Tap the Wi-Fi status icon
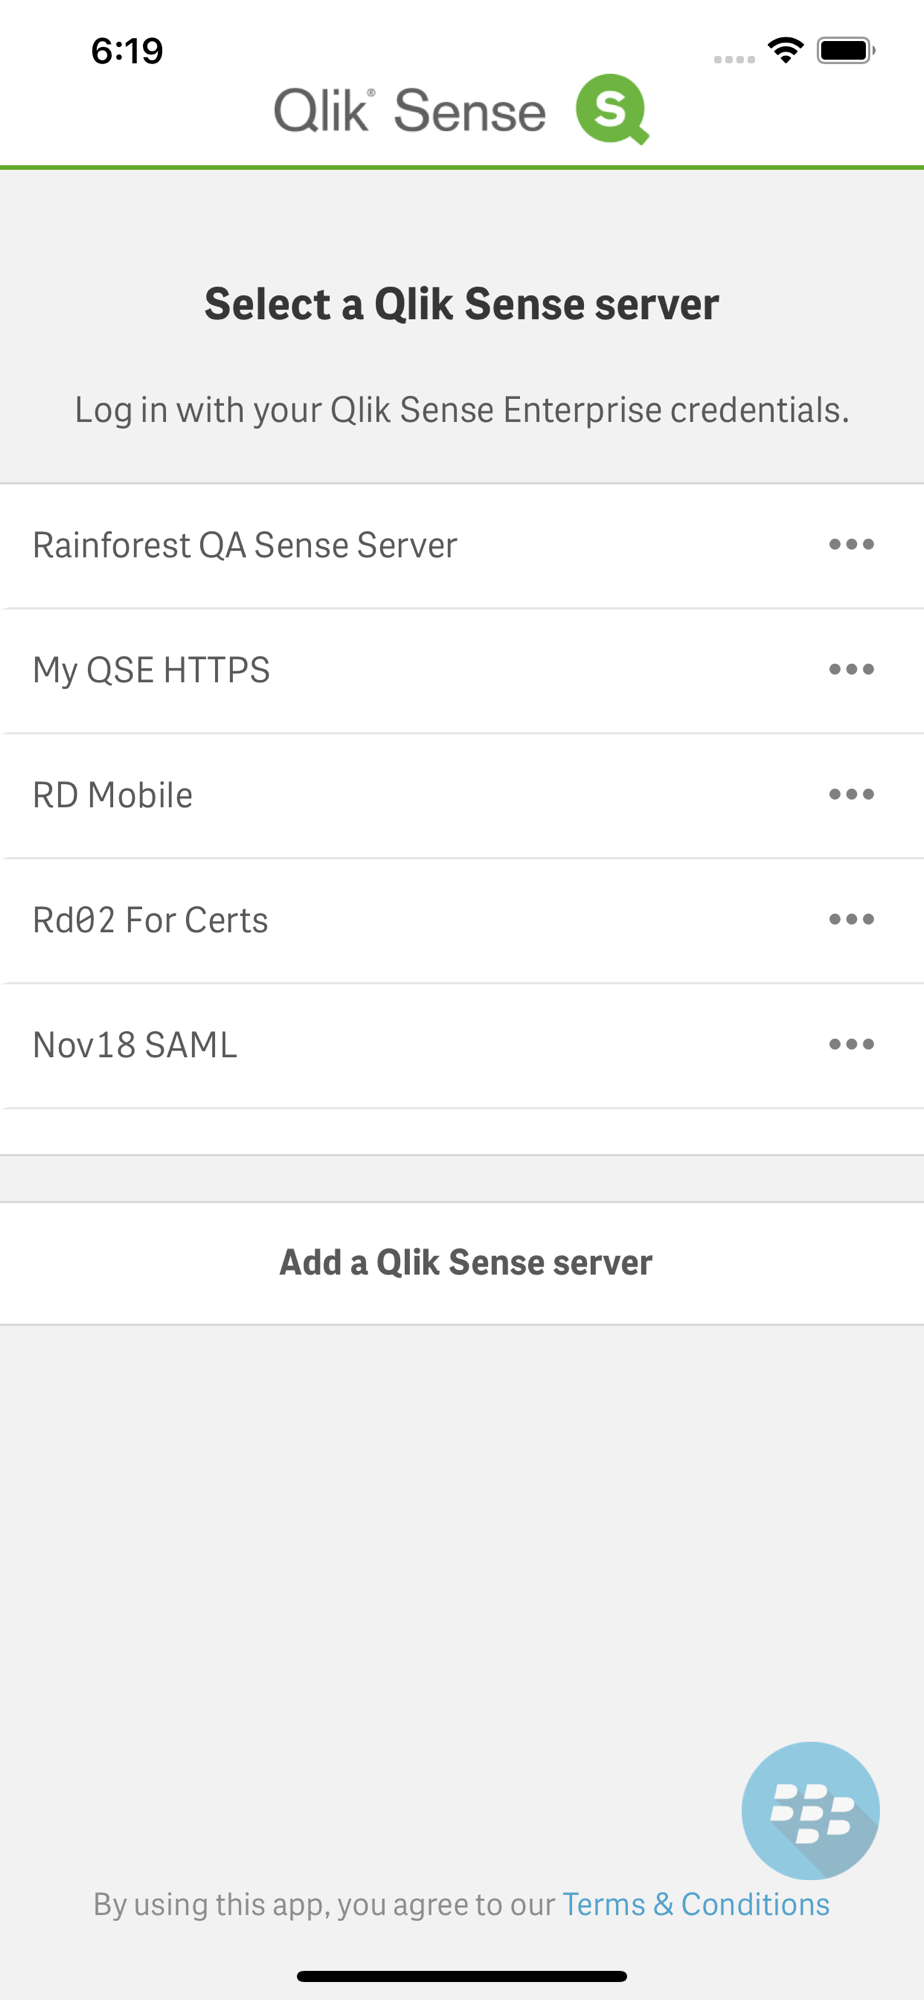 click(786, 50)
